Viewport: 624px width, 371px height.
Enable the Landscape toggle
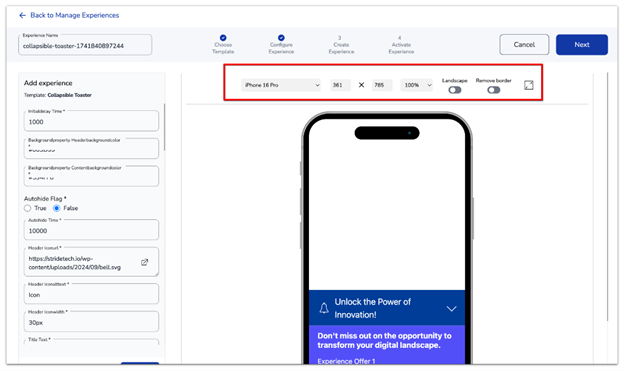454,90
